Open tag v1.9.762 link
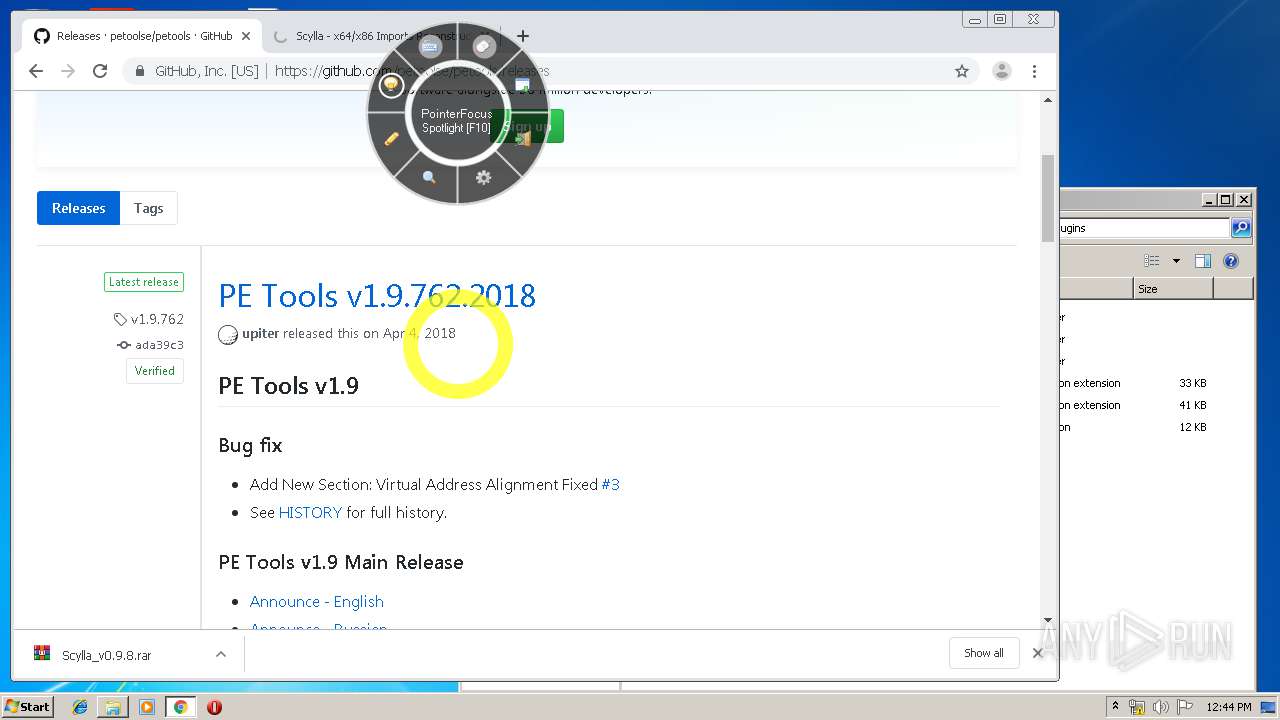 tap(149, 319)
